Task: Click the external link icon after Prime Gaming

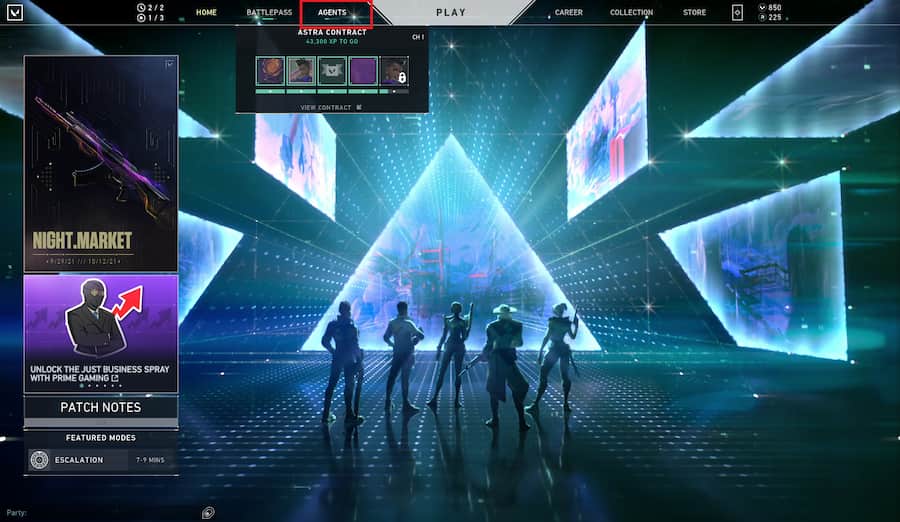Action: coord(115,378)
